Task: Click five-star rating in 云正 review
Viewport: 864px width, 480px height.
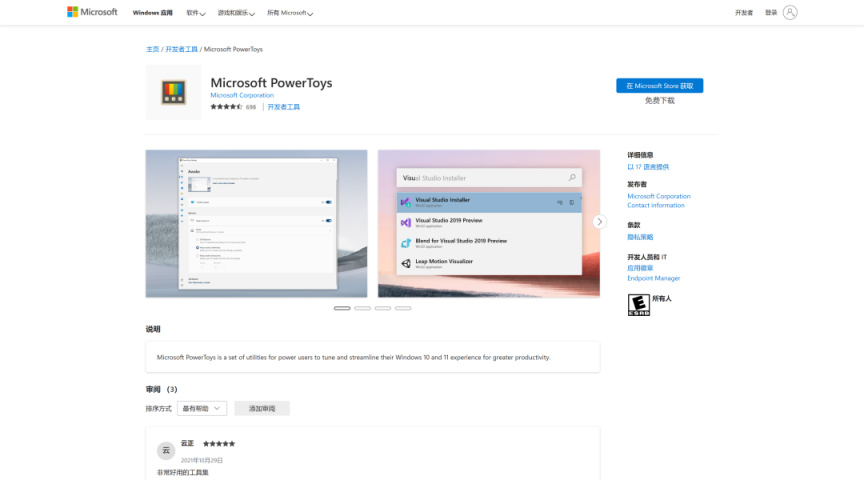Action: click(219, 444)
